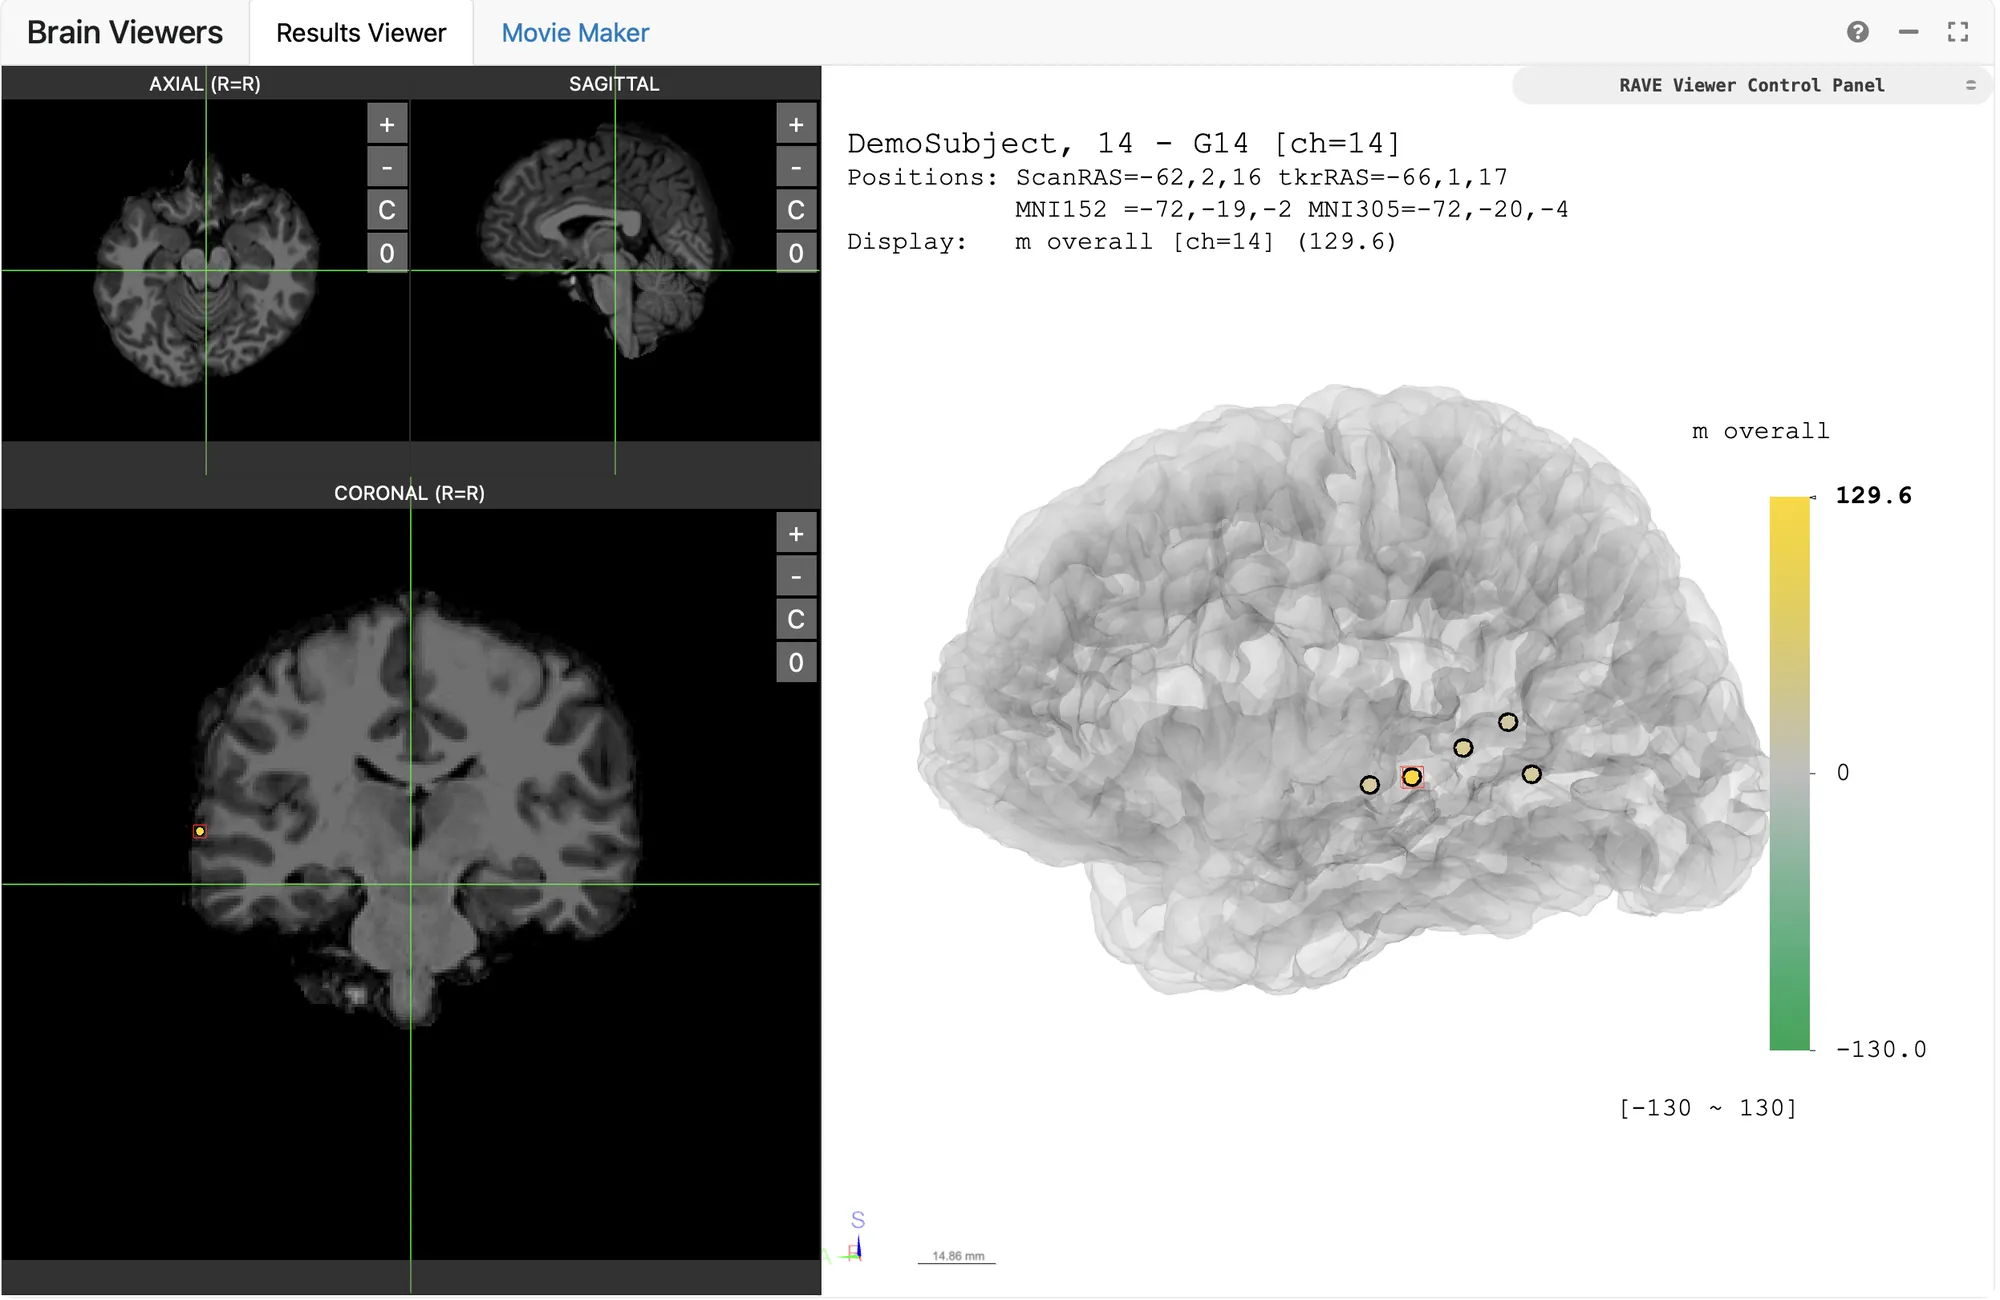
Task: Click the CORONAL (R=R) panel title
Action: [409, 493]
